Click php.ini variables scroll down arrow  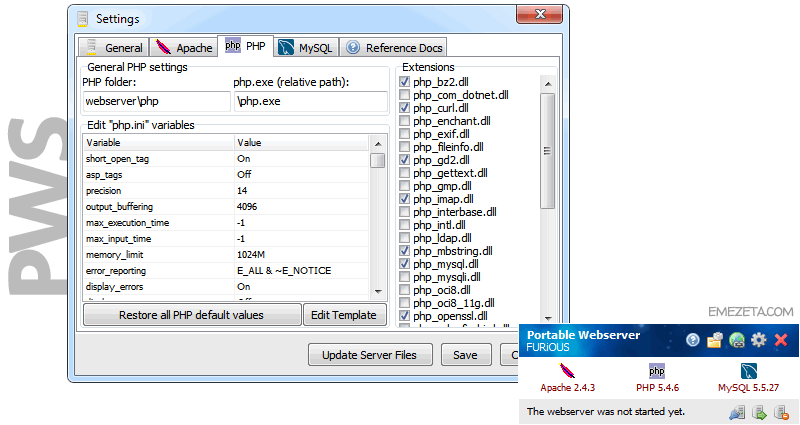pyautogui.click(x=378, y=292)
